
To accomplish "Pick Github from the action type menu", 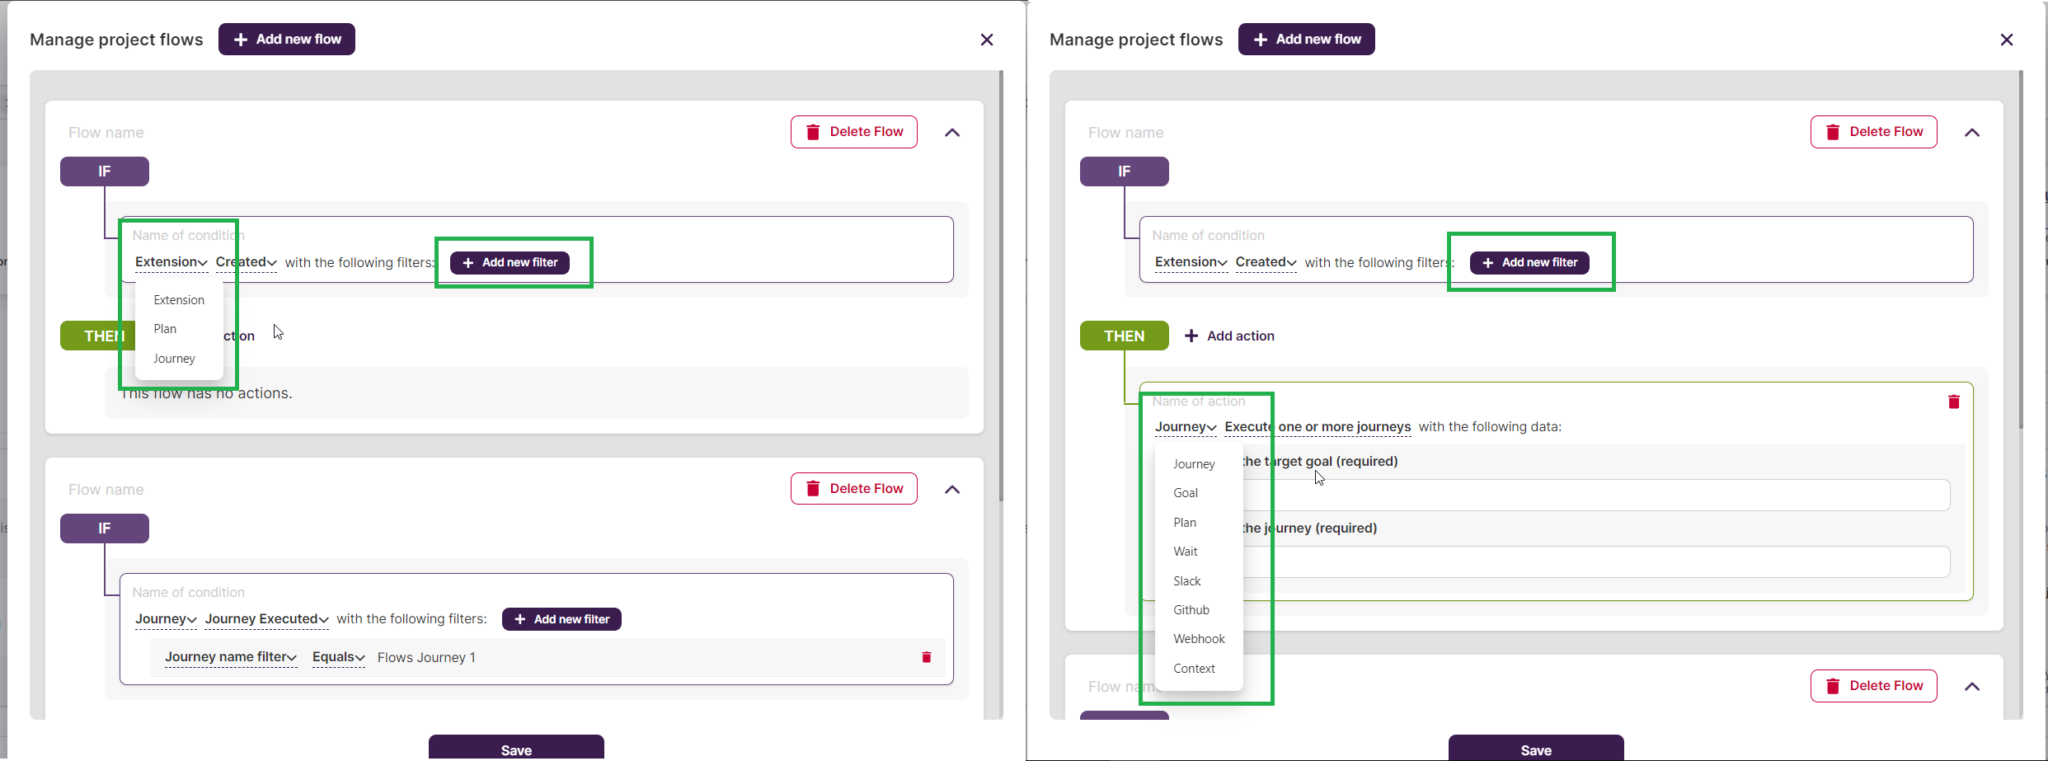I will pos(1191,610).
